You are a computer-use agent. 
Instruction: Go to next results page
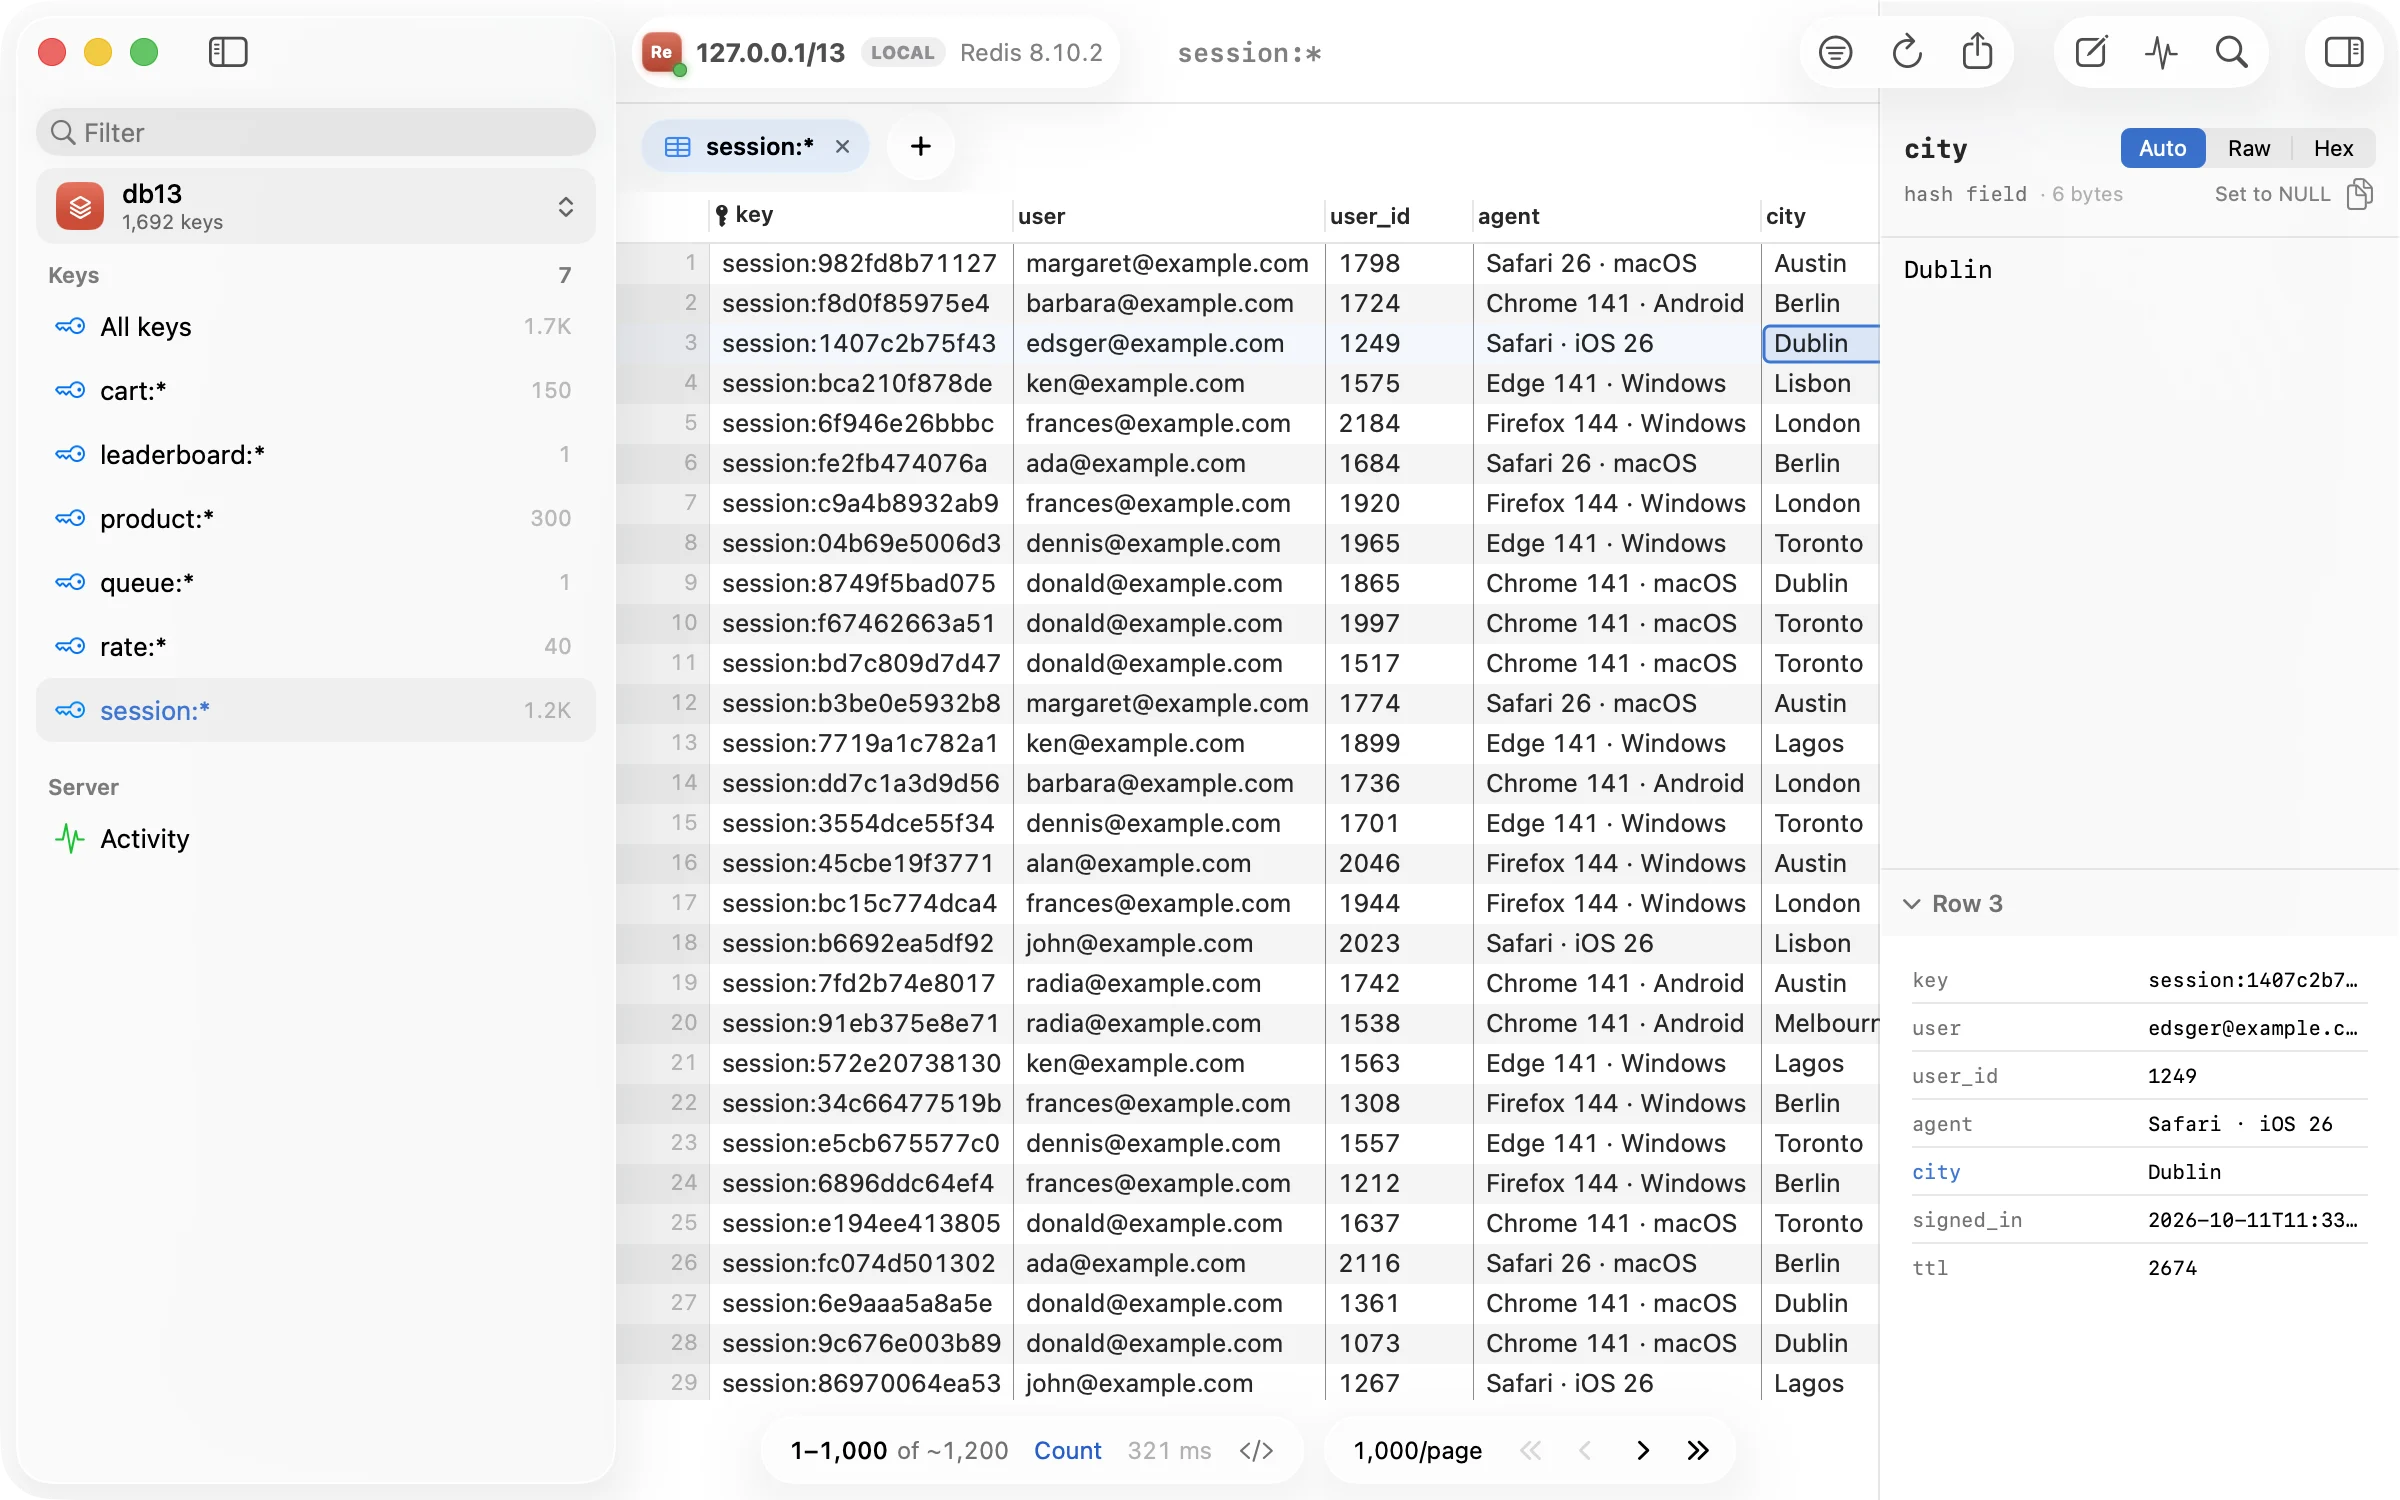point(1642,1450)
